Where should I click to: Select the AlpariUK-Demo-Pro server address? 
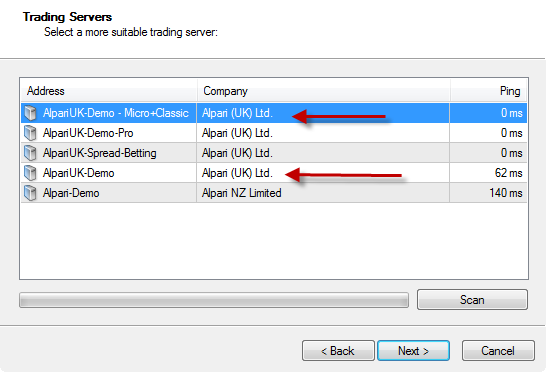(88, 133)
